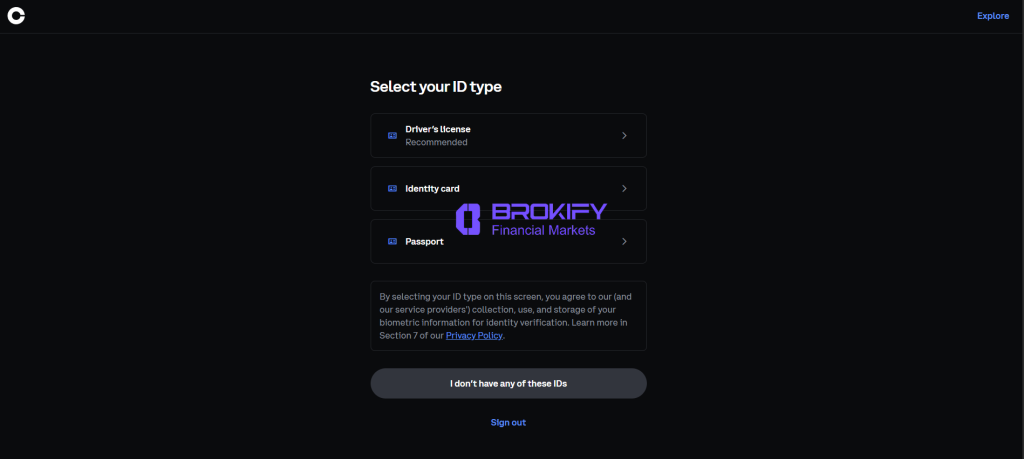Choose the Identity card label
1024x459 pixels.
click(432, 188)
